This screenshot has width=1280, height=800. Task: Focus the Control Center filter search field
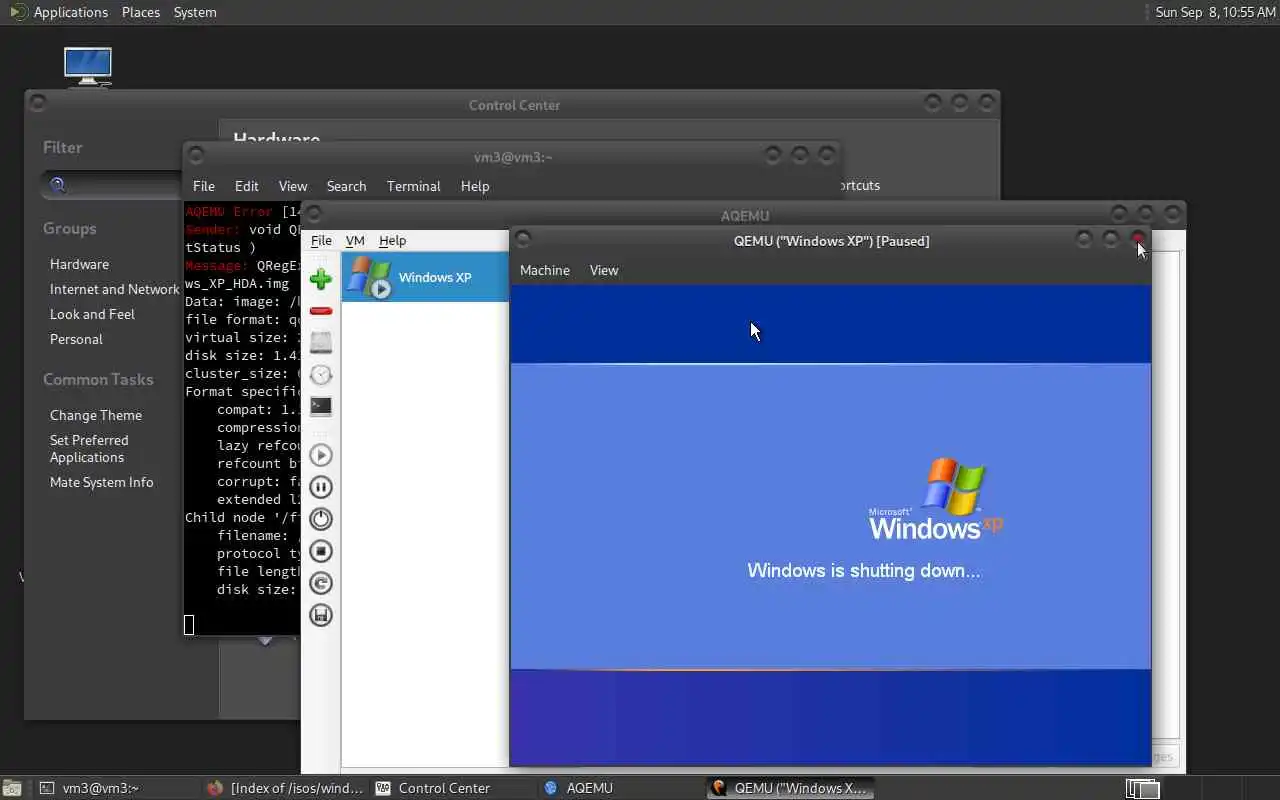(x=112, y=185)
